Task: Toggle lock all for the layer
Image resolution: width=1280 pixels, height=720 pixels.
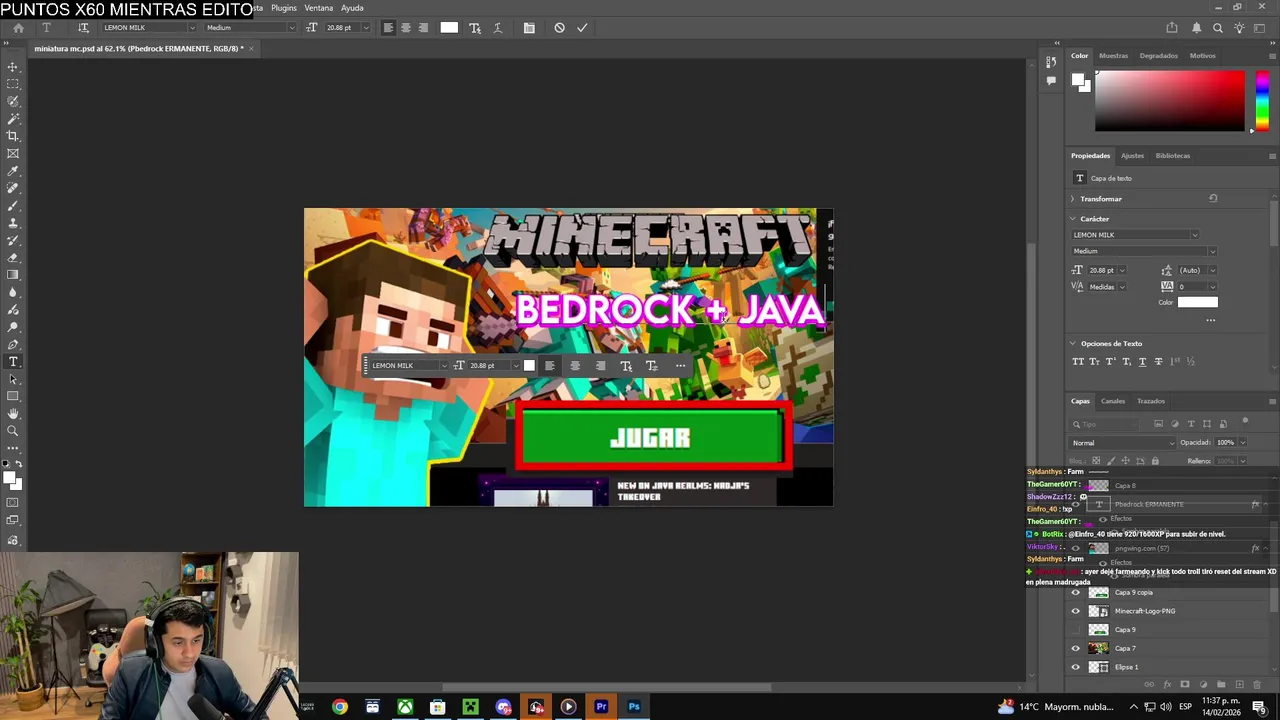Action: click(1155, 461)
